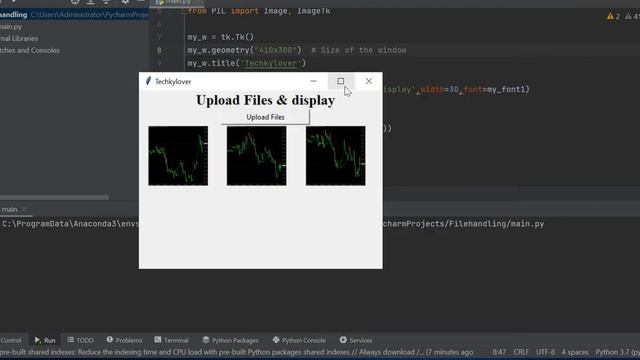Viewport: 640px width, 360px height.
Task: Click the Terminal icon in bottom bar
Action: click(158, 340)
